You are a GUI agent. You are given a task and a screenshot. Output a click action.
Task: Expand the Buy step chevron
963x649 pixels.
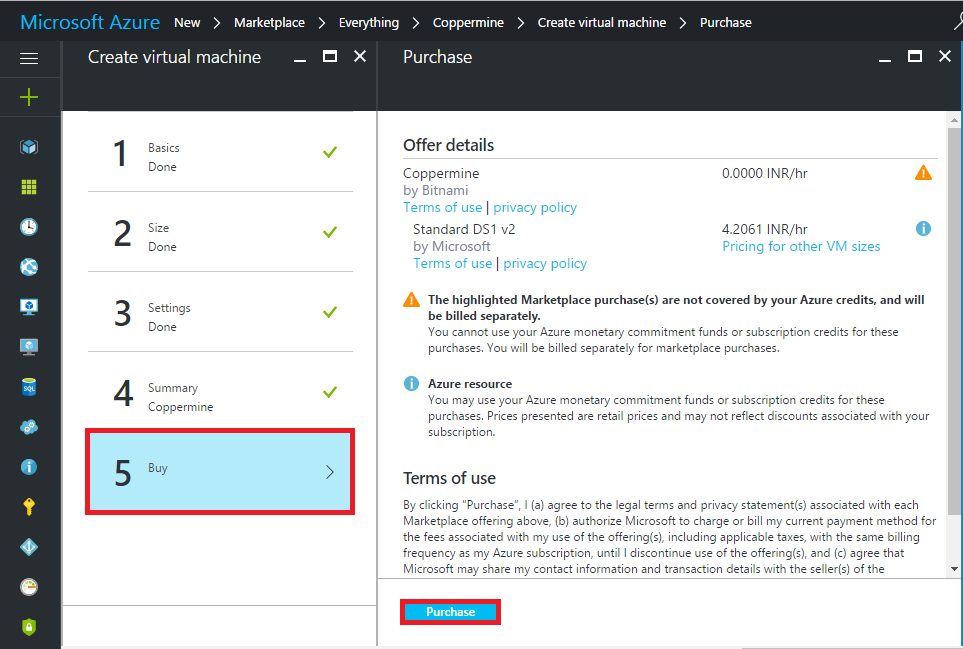point(330,472)
